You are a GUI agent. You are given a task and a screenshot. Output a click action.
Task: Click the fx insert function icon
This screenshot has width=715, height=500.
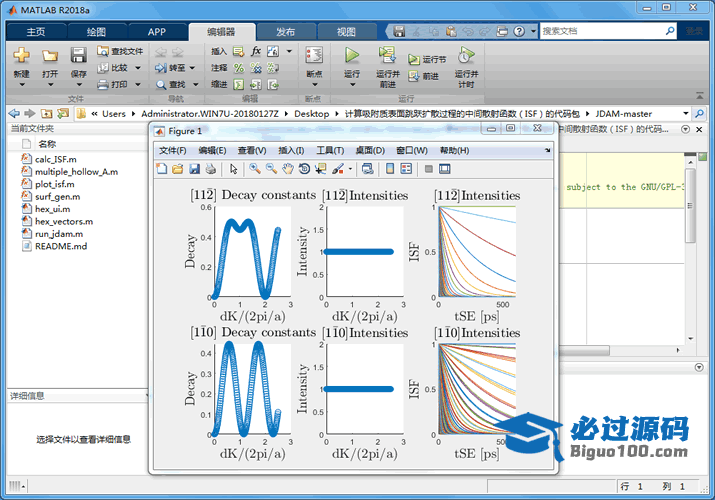coord(256,51)
